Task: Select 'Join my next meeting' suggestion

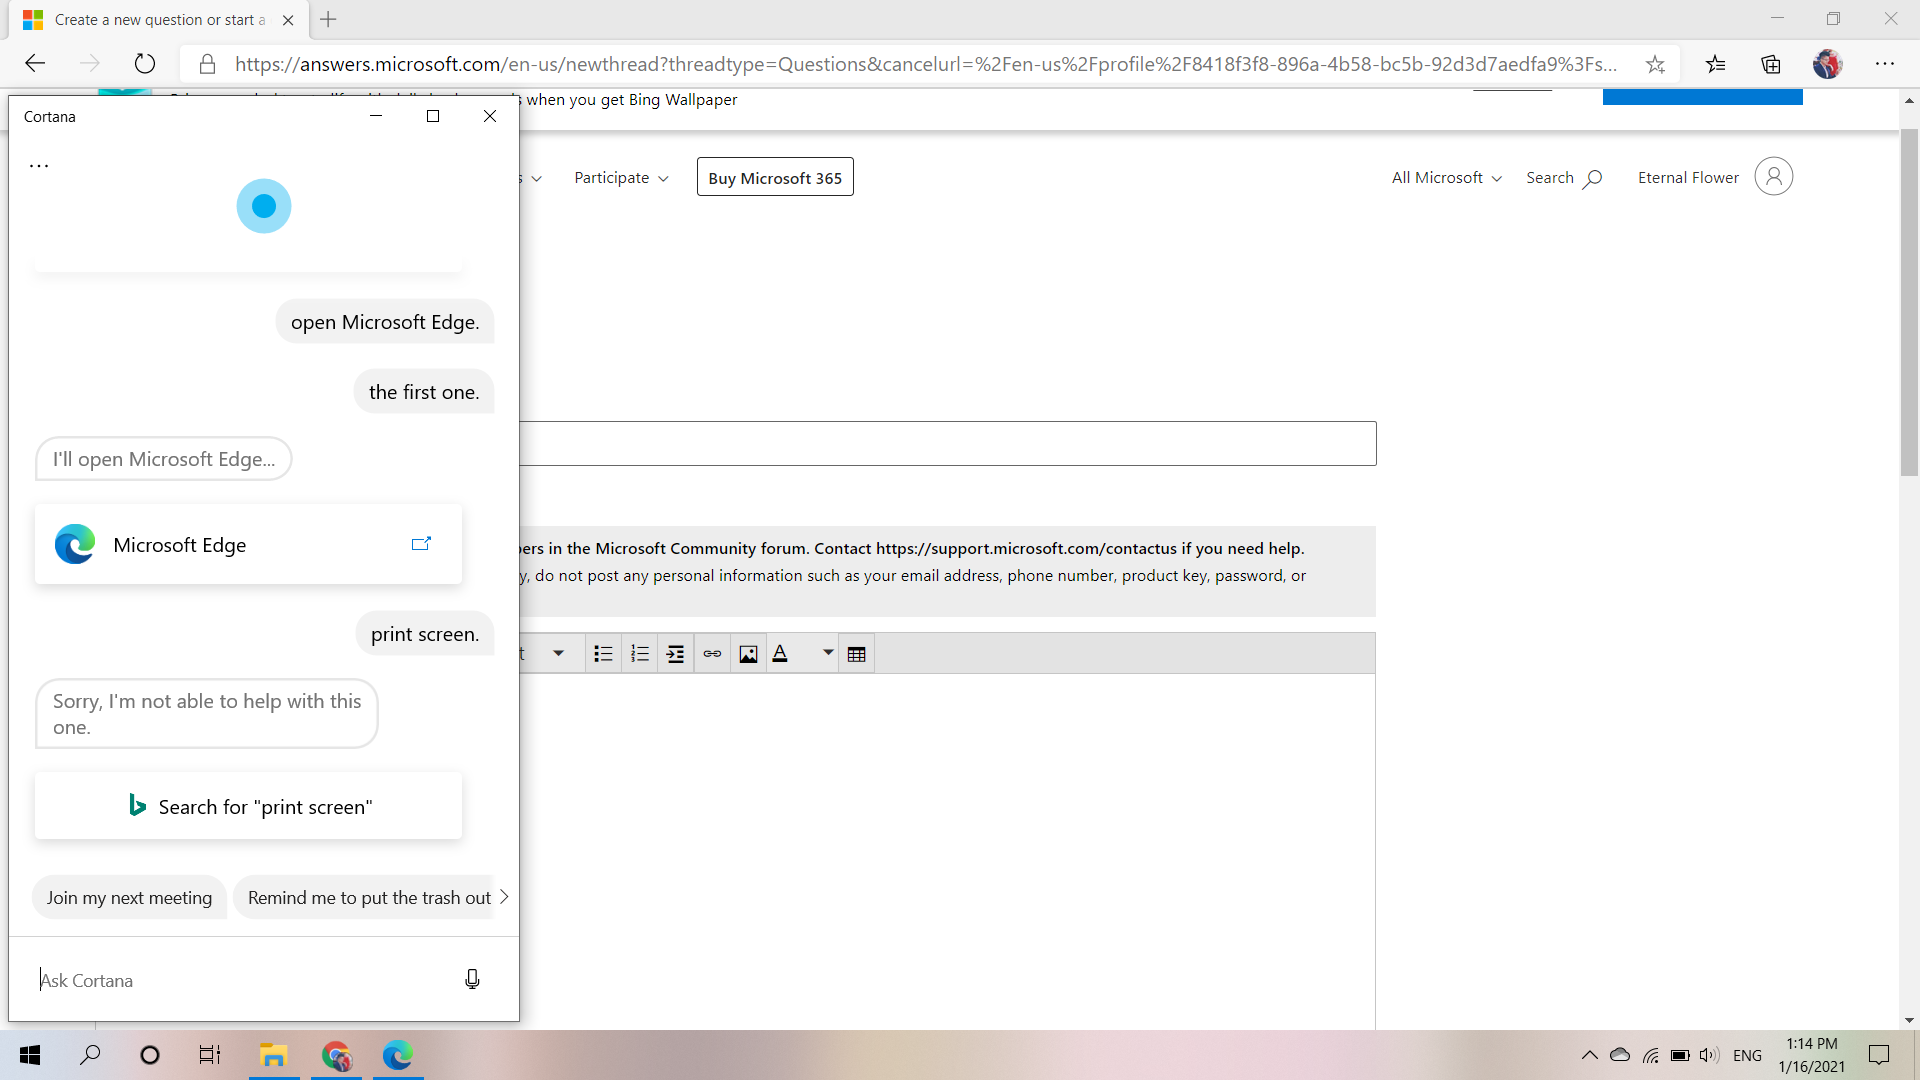Action: pos(129,898)
